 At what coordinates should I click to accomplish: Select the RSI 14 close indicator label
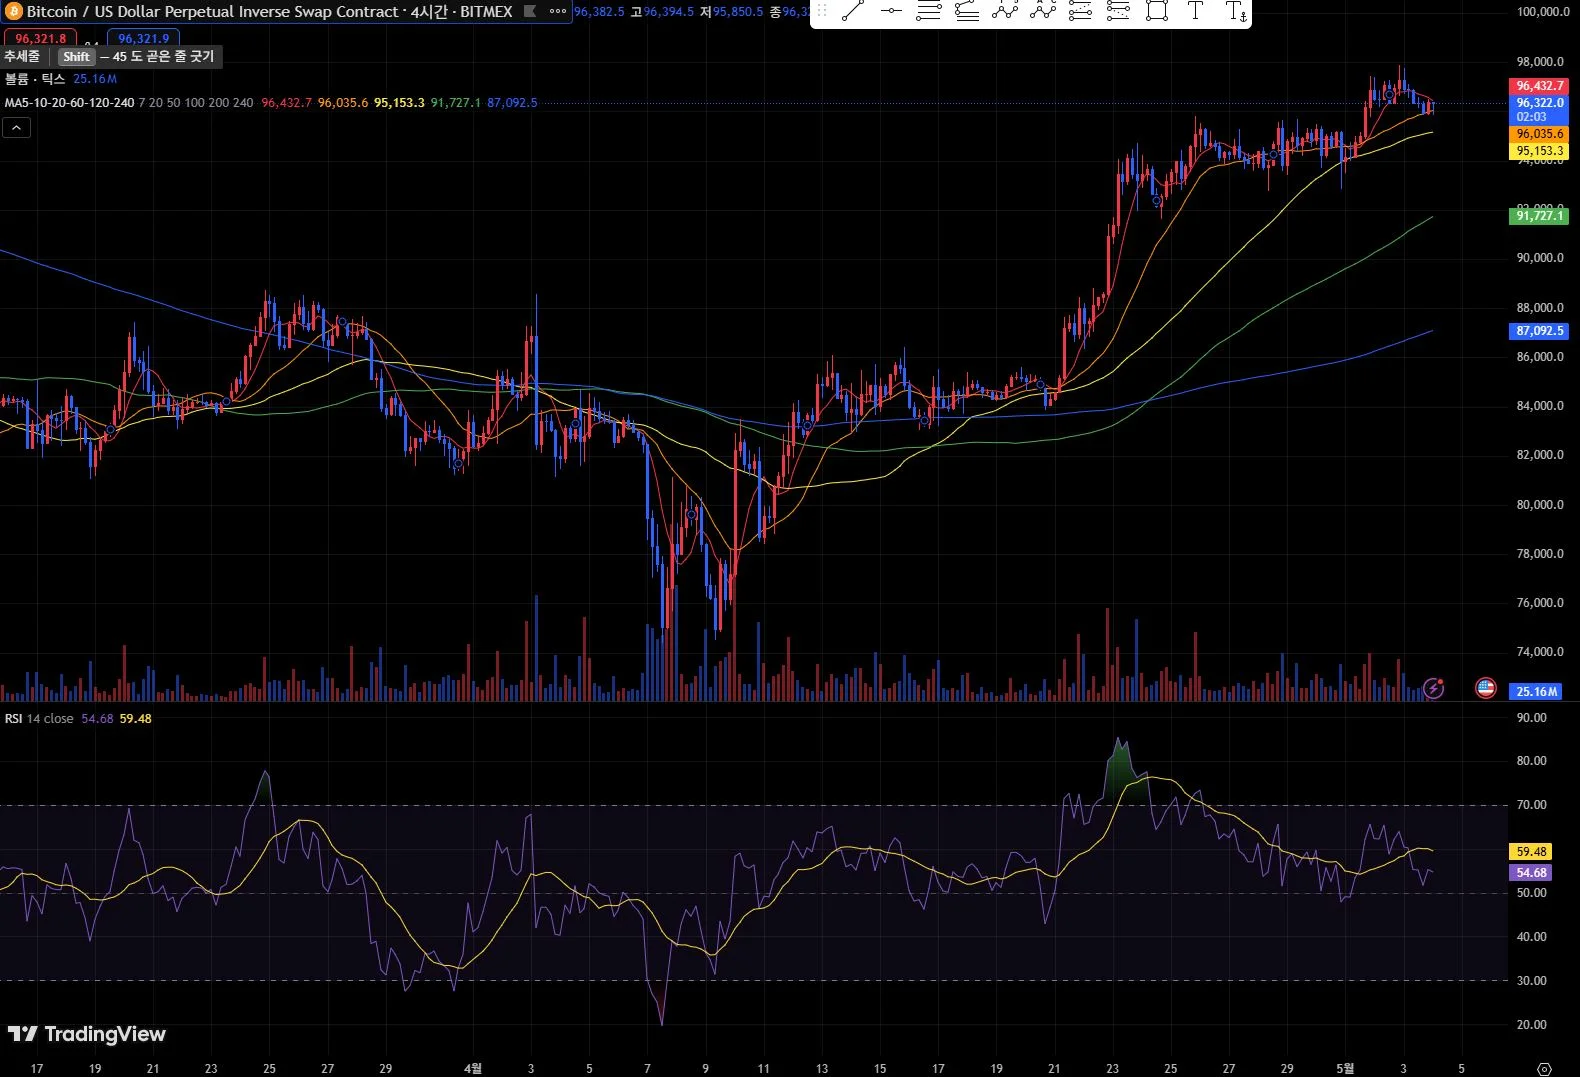point(39,719)
